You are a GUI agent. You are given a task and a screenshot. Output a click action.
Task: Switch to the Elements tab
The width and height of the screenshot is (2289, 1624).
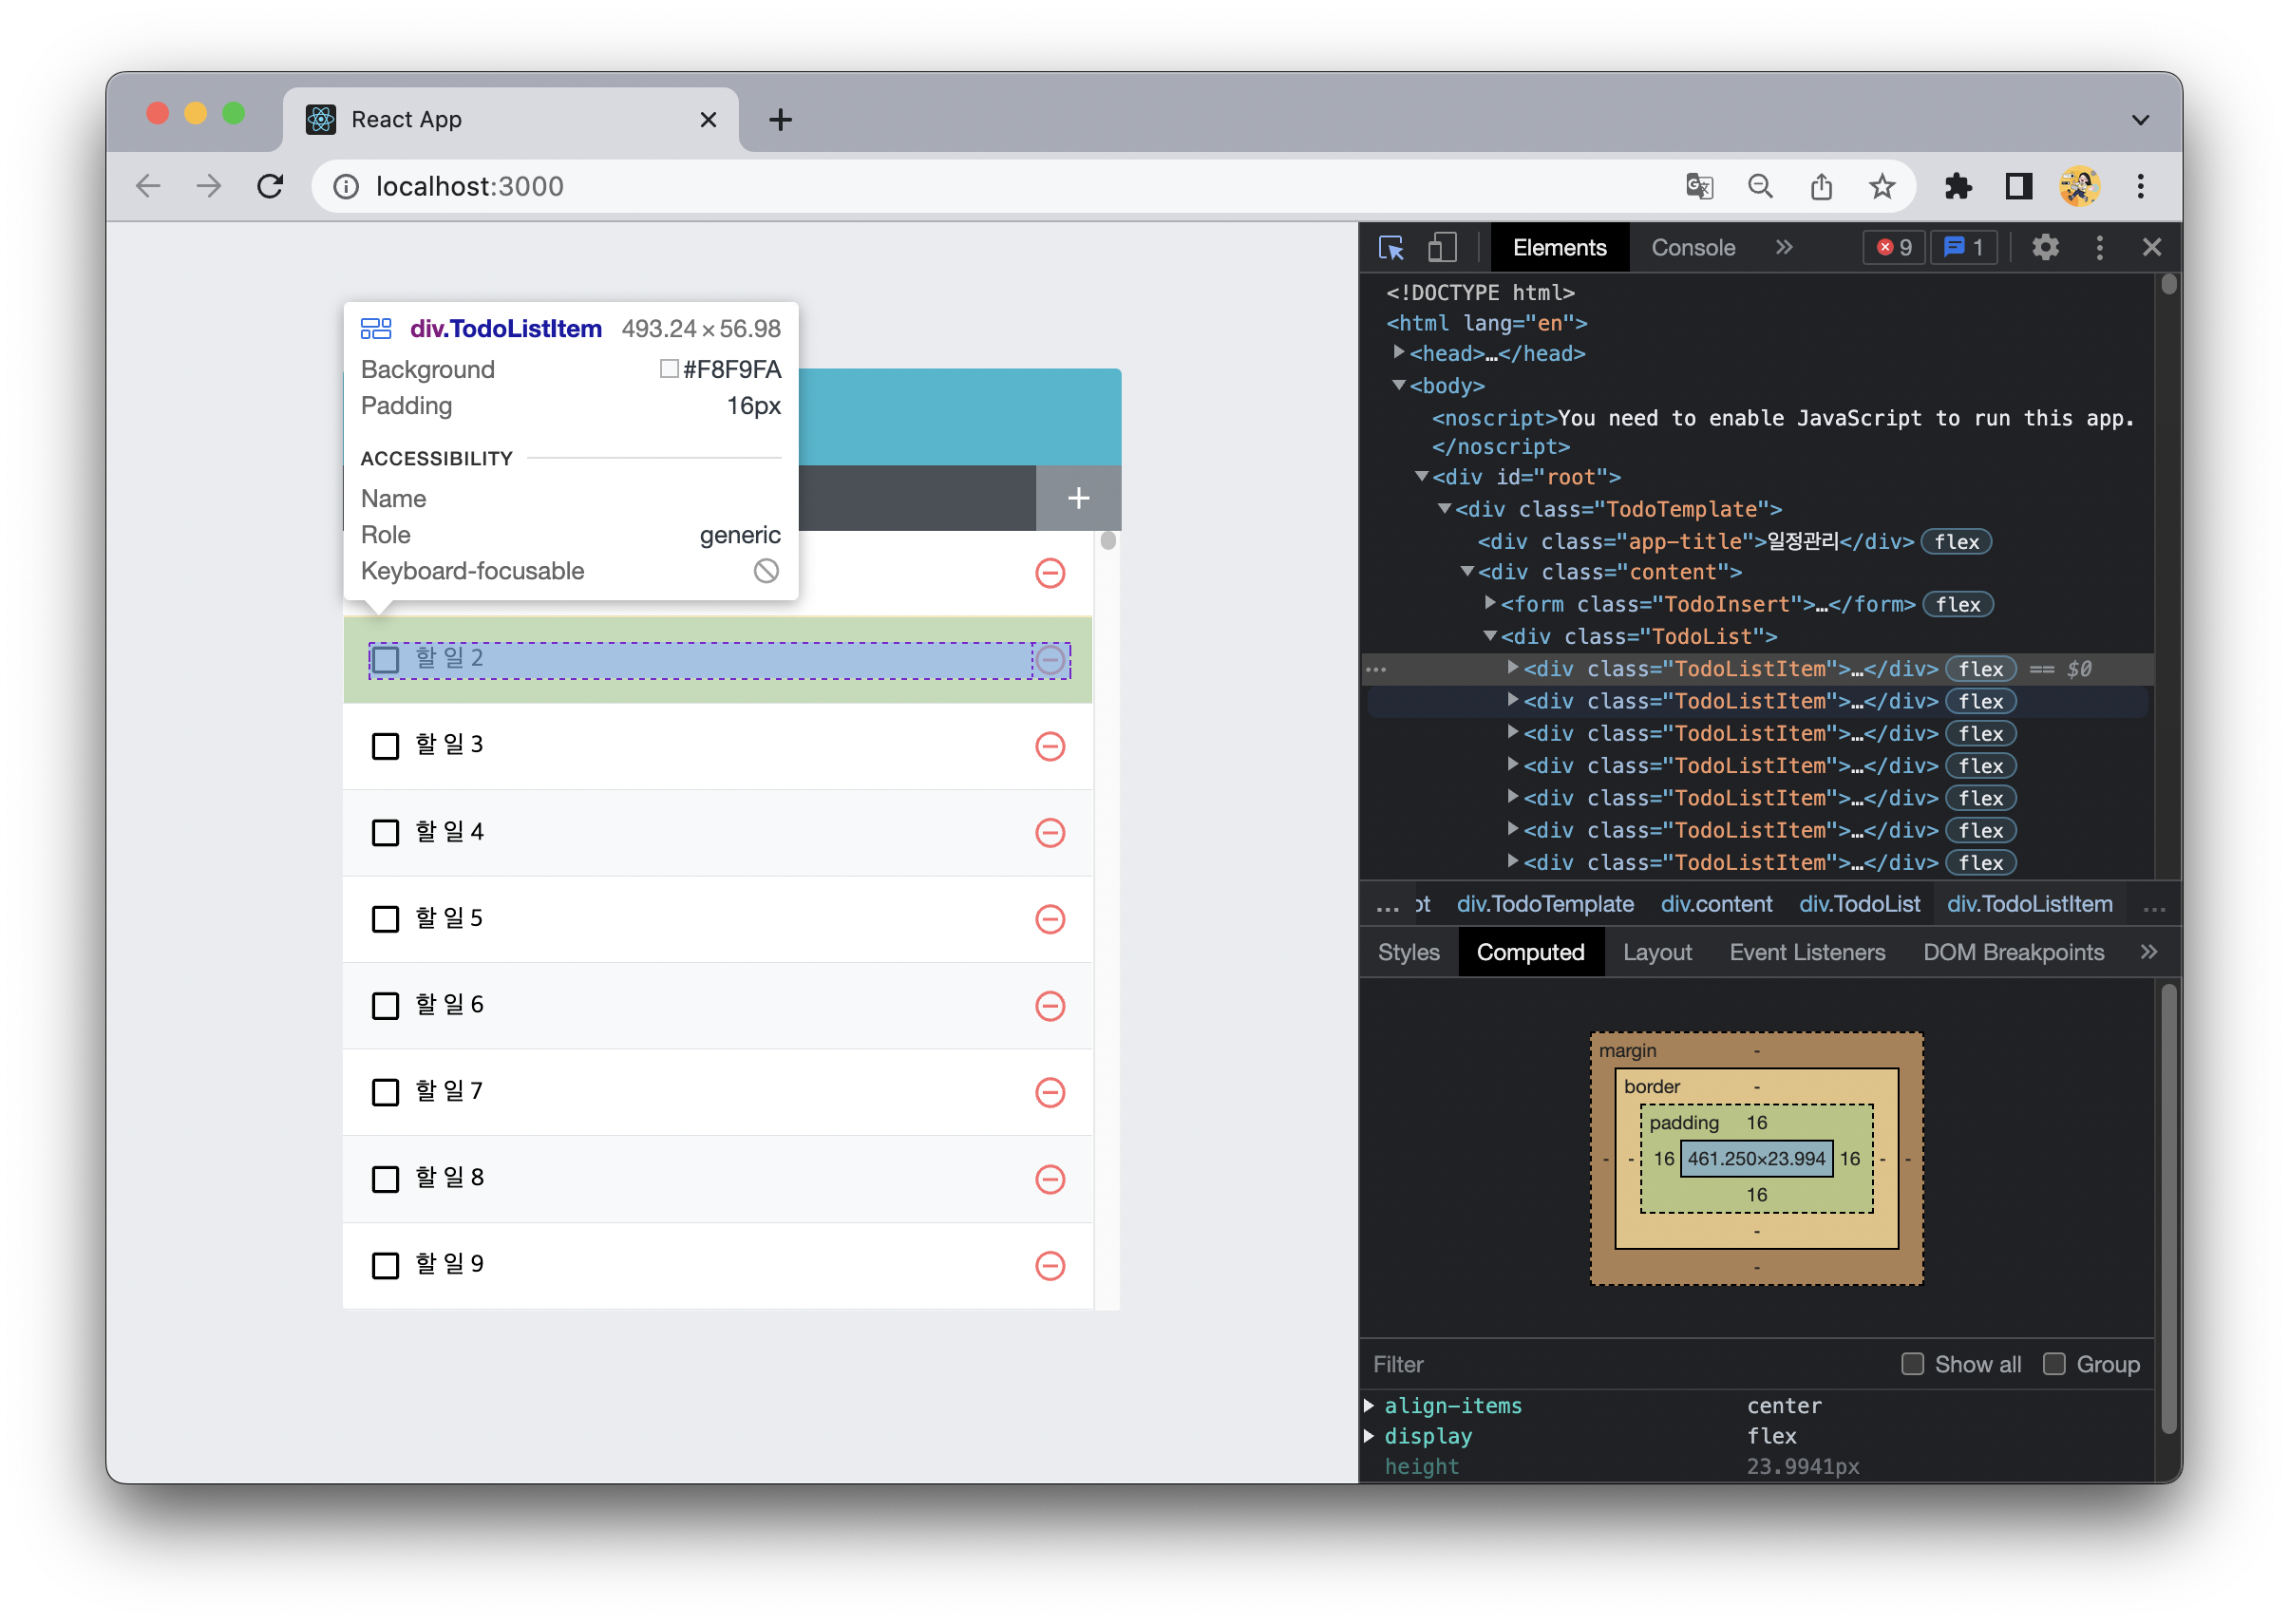click(1559, 248)
